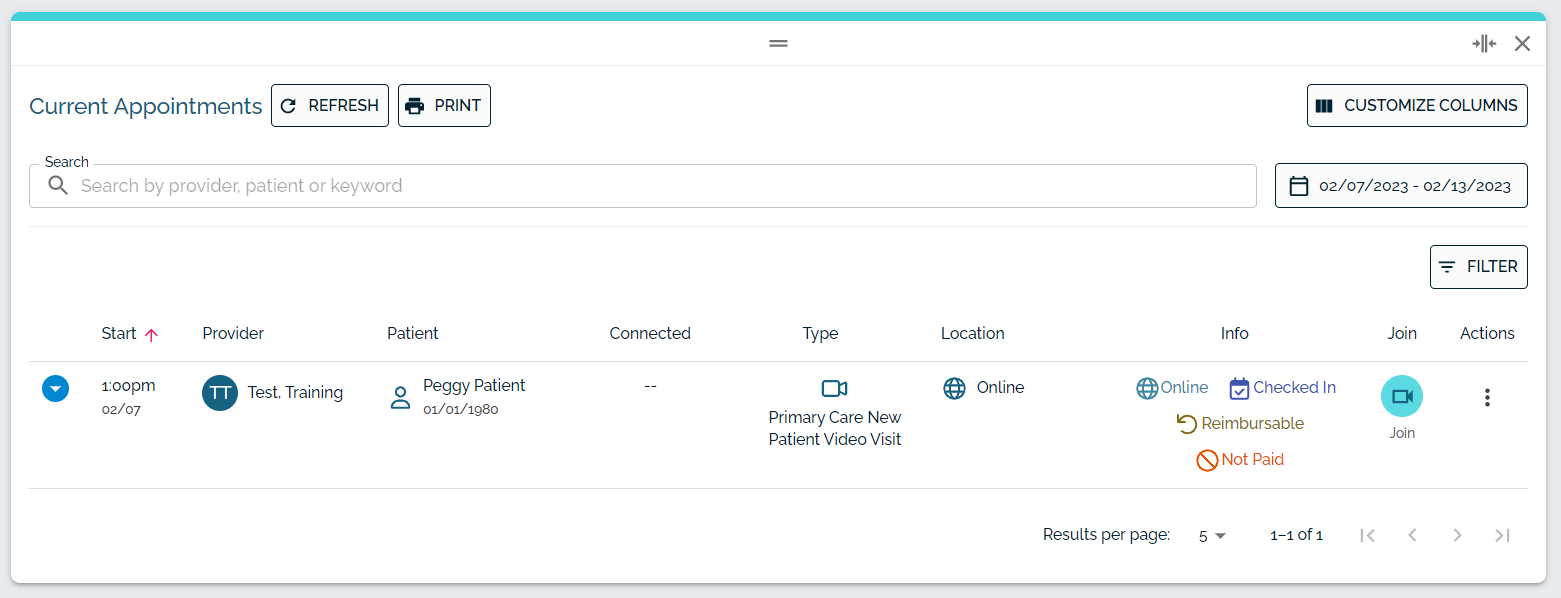Click the video visit type icon
This screenshot has width=1561, height=598.
pos(834,388)
